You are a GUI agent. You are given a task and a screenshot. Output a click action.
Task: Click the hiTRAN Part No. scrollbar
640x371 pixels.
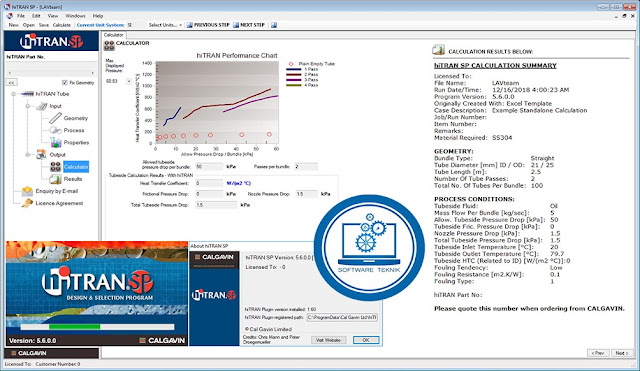(51, 73)
